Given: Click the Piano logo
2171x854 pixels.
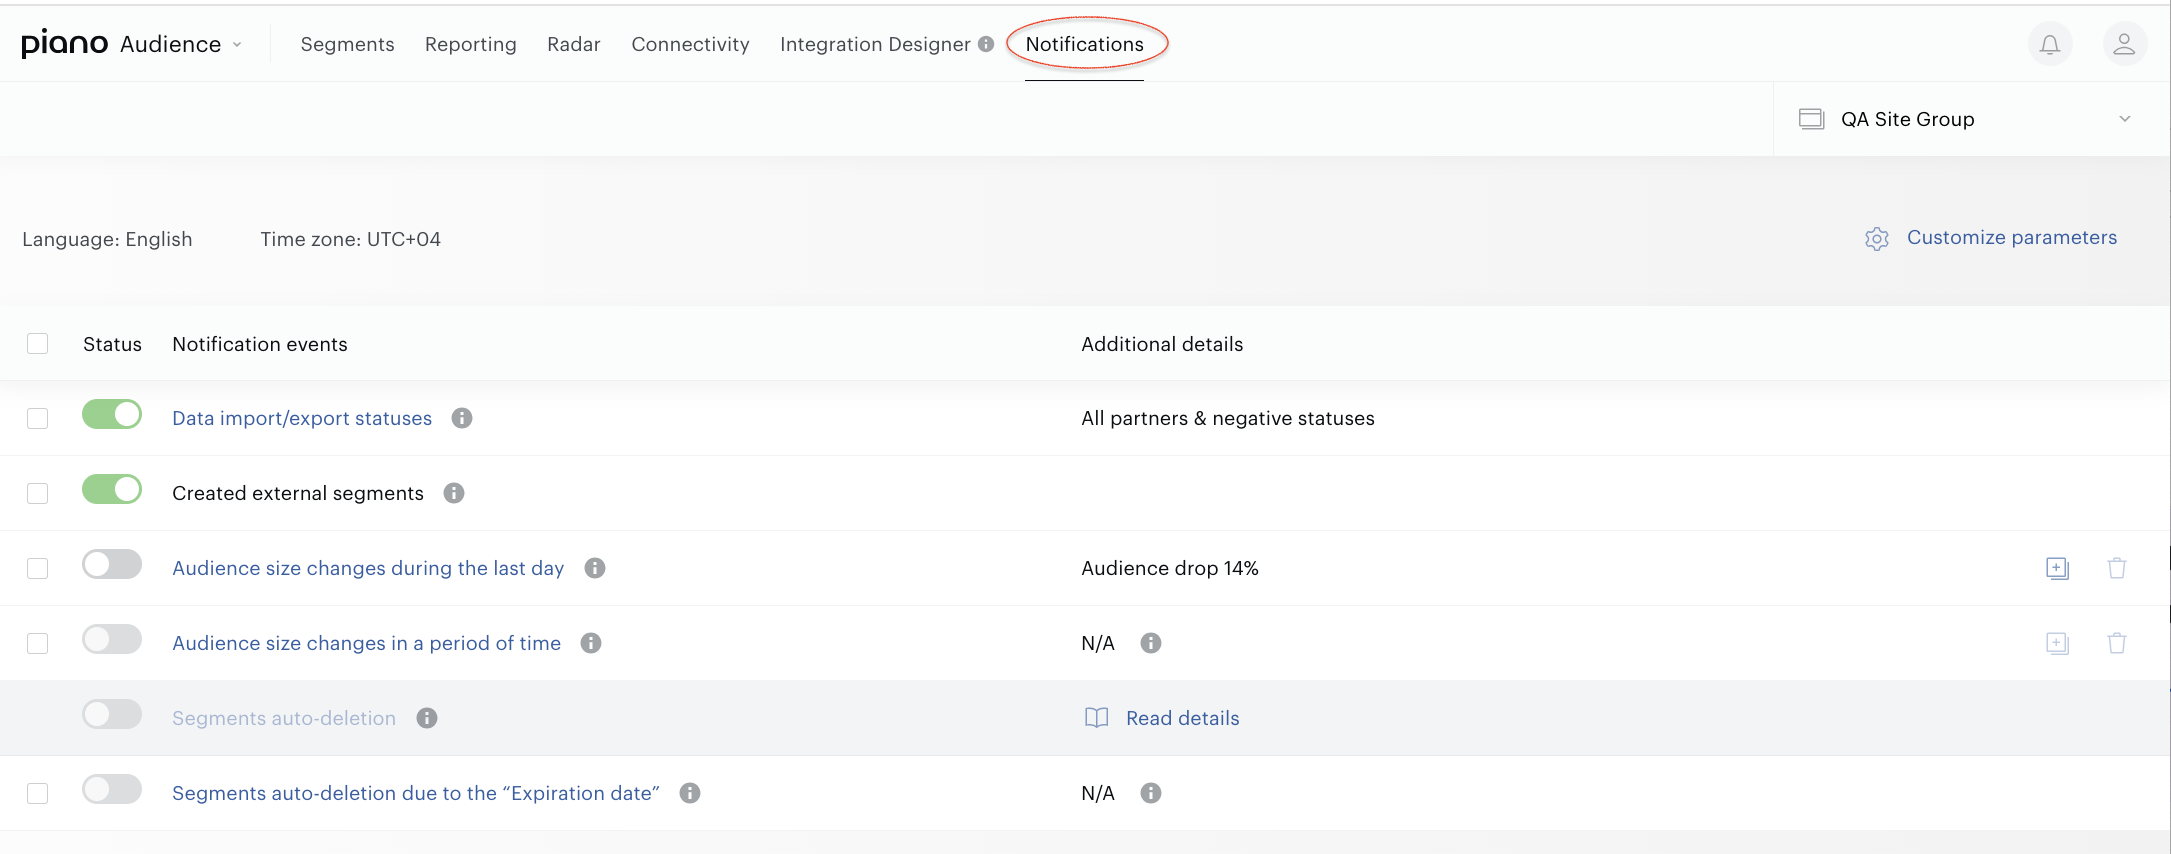Looking at the screenshot, I should (x=64, y=43).
